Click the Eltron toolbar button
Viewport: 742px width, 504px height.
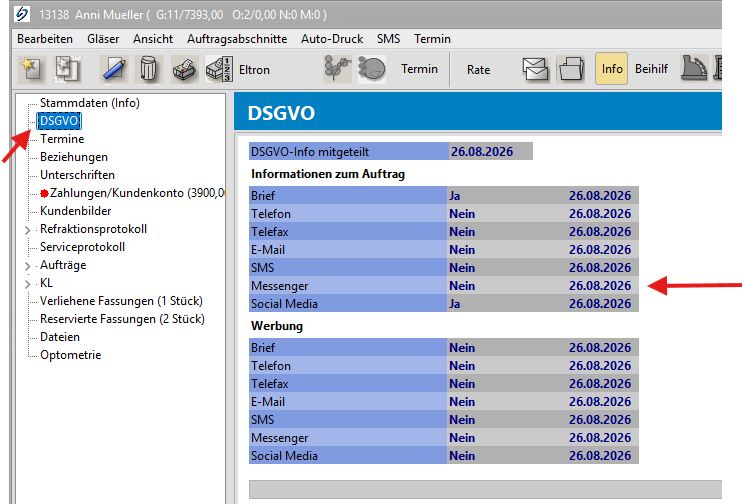(x=254, y=70)
